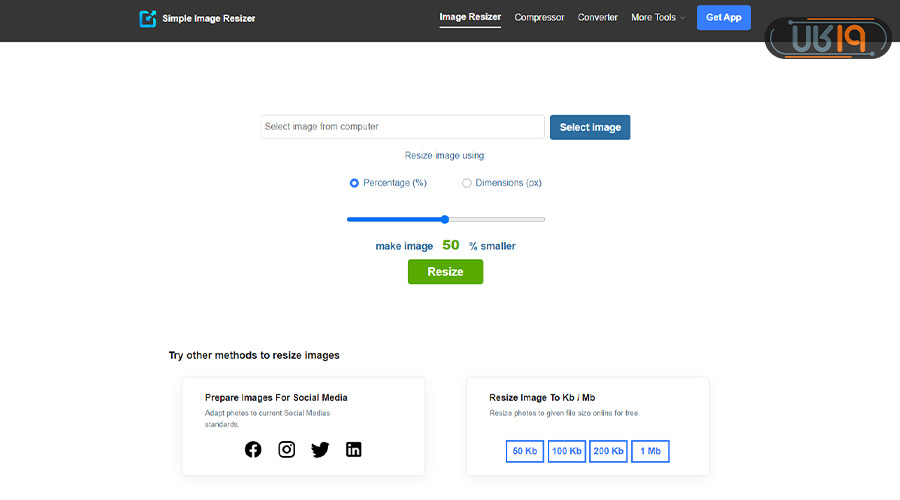This screenshot has width=900, height=500.
Task: Choose the 1 Mb file size option
Action: pos(650,451)
